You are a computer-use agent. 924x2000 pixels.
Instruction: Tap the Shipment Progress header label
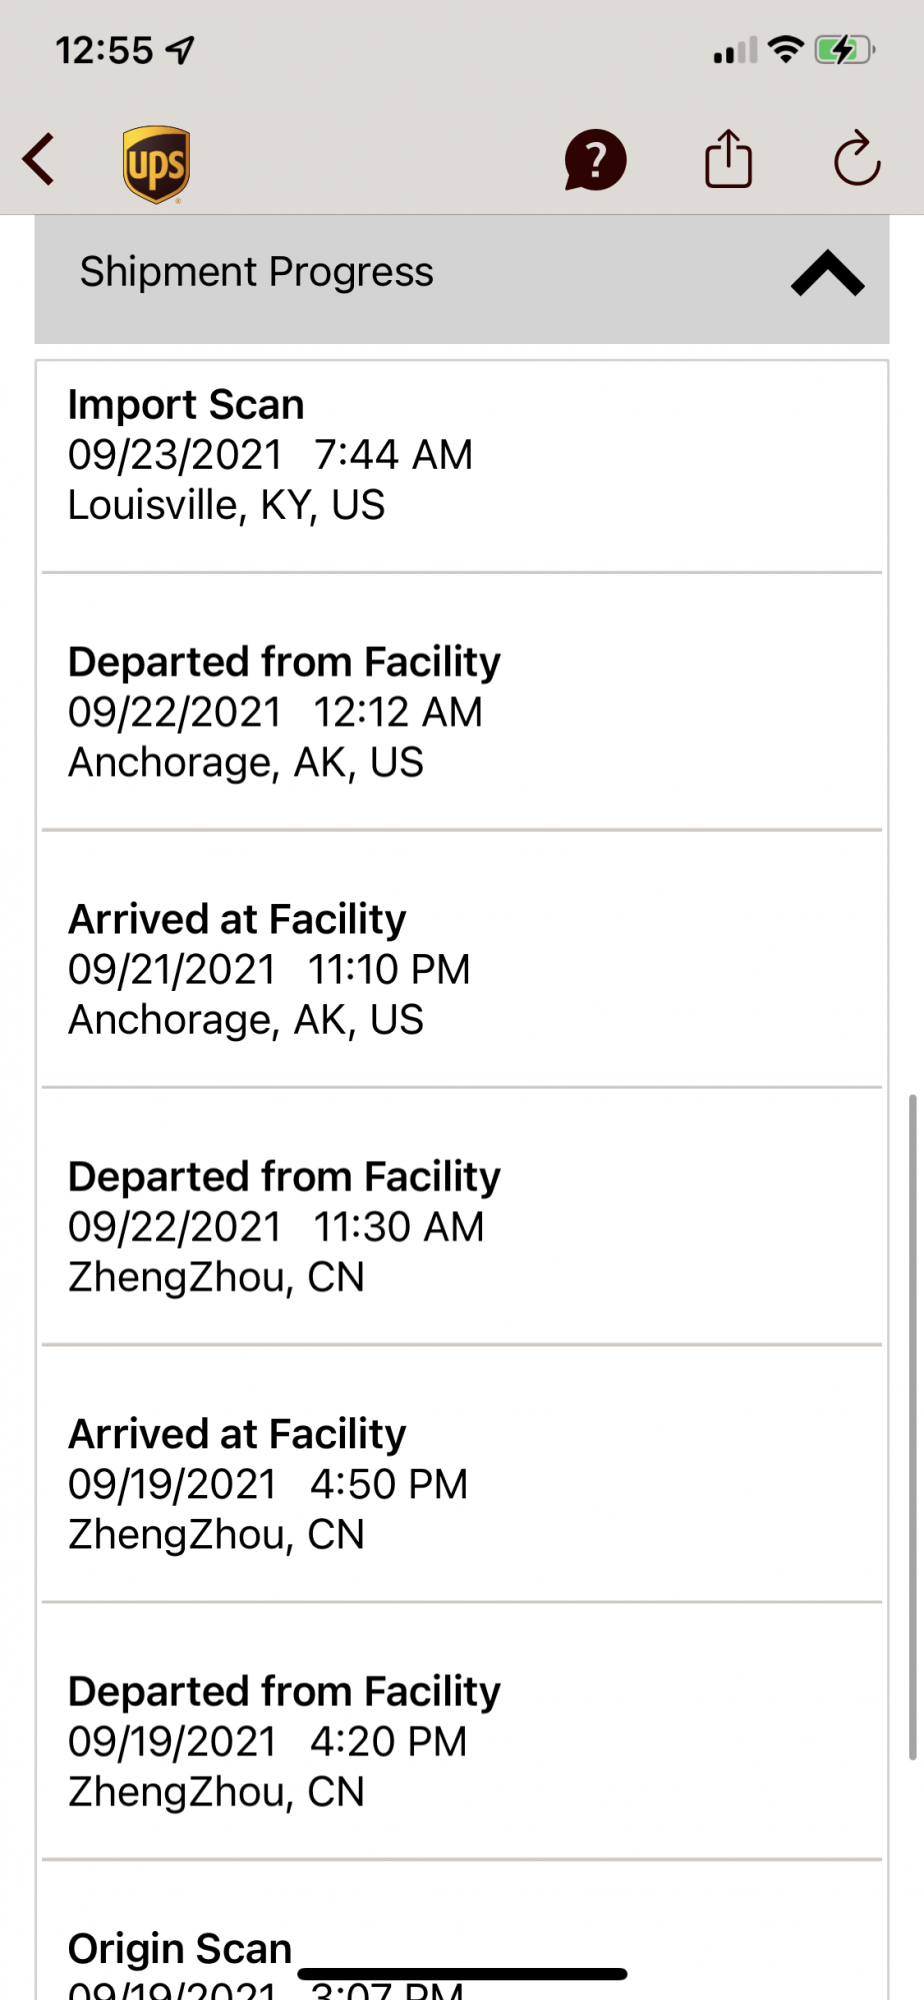(257, 272)
